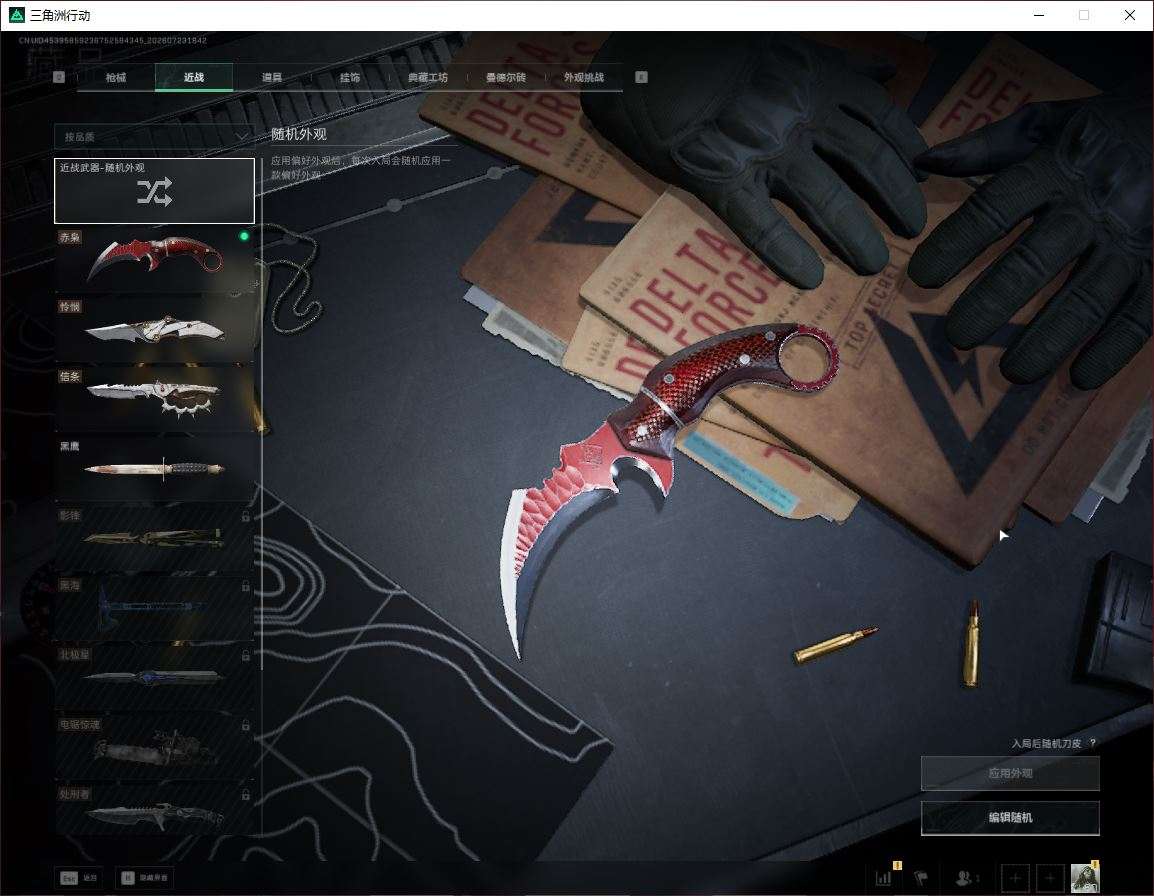Image resolution: width=1154 pixels, height=896 pixels.
Task: Open help question mark beside 入局后随机刀皮
Action: pyautogui.click(x=1092, y=743)
